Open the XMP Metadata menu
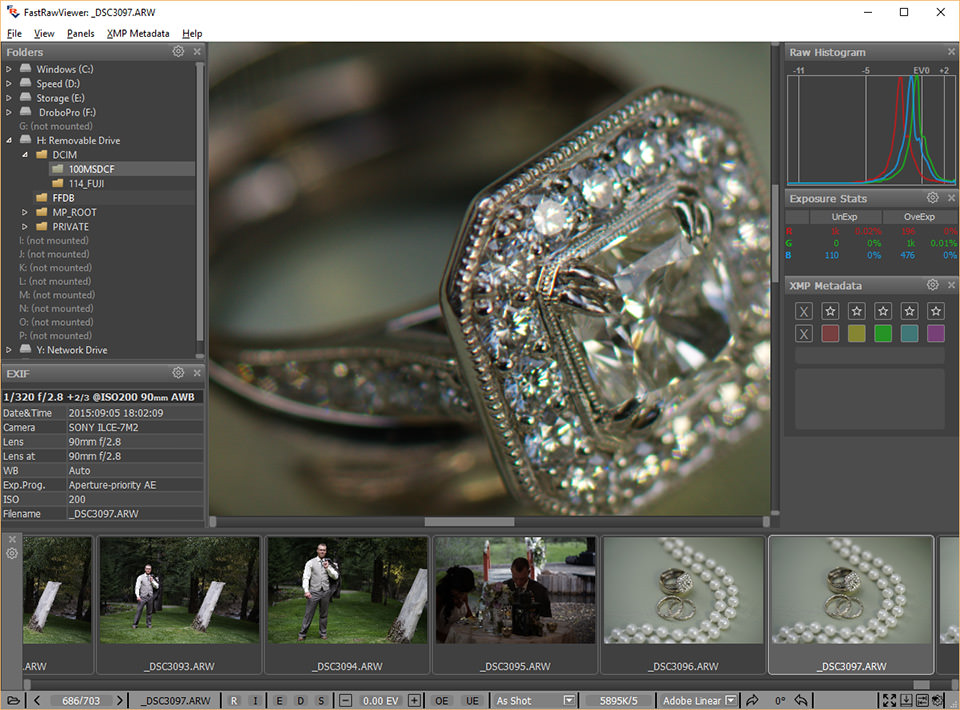The width and height of the screenshot is (960, 710). coord(138,33)
